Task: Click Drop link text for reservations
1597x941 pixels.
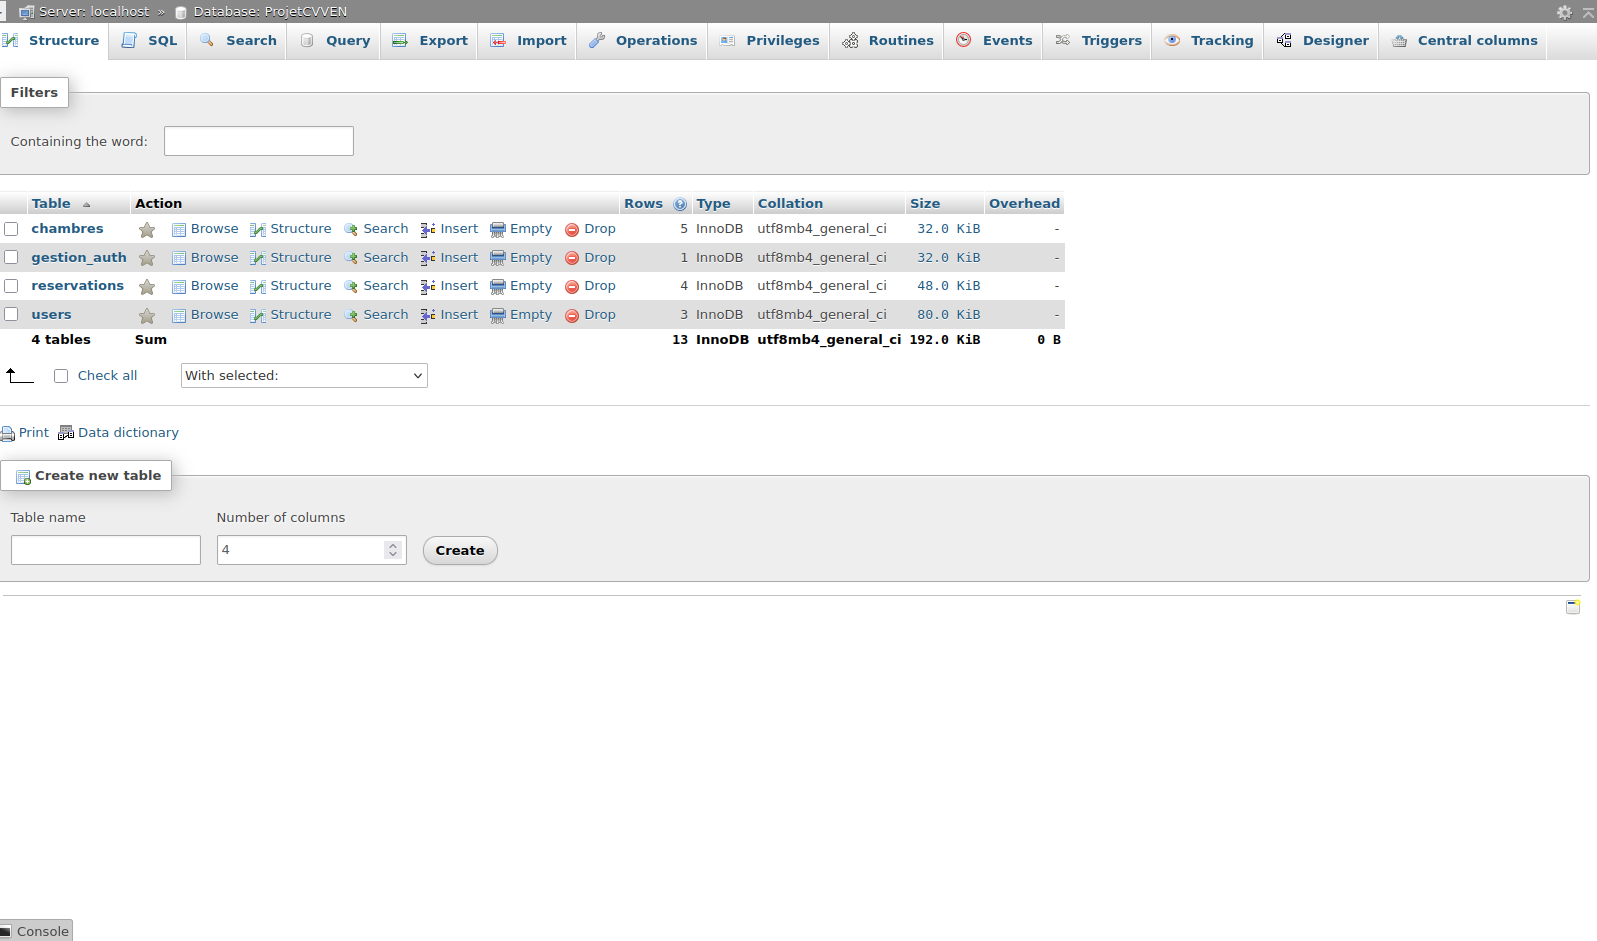Action: coord(600,286)
